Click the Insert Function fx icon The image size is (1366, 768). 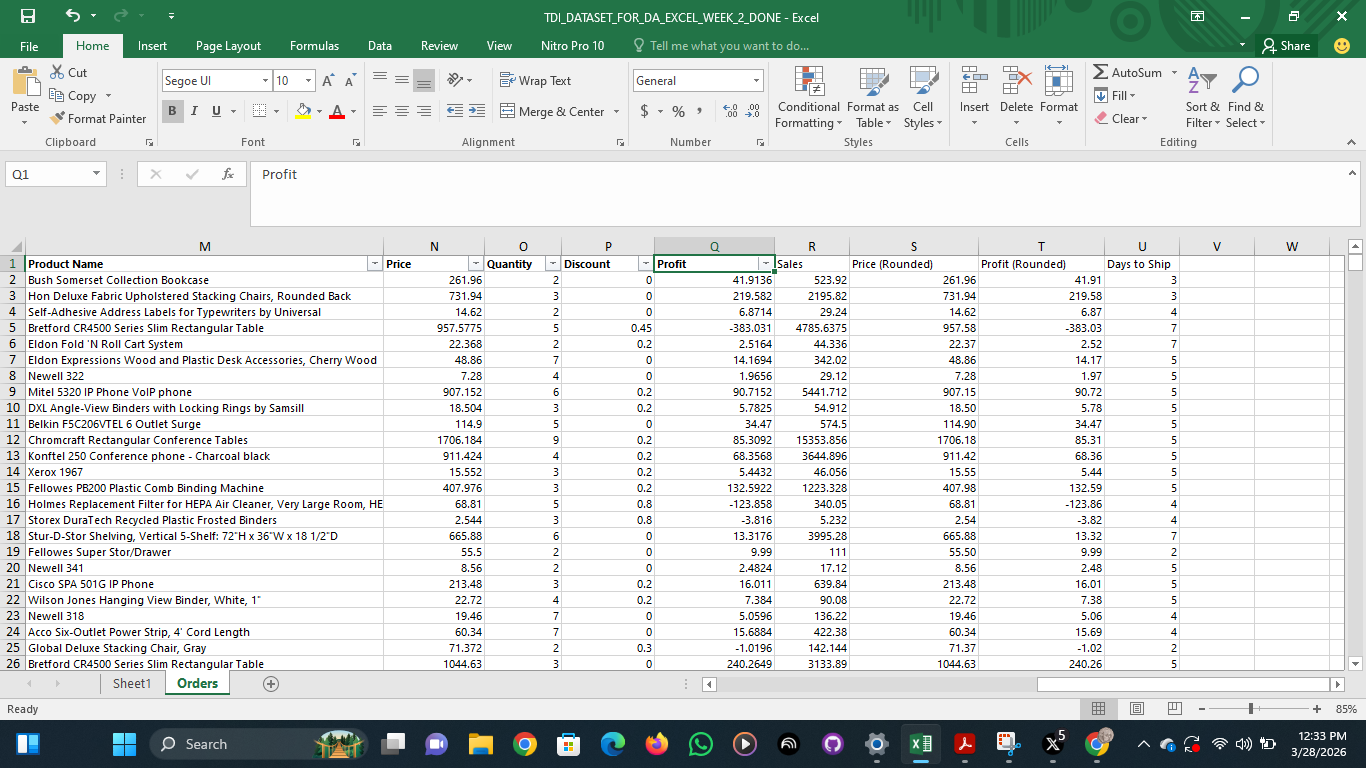pyautogui.click(x=228, y=174)
